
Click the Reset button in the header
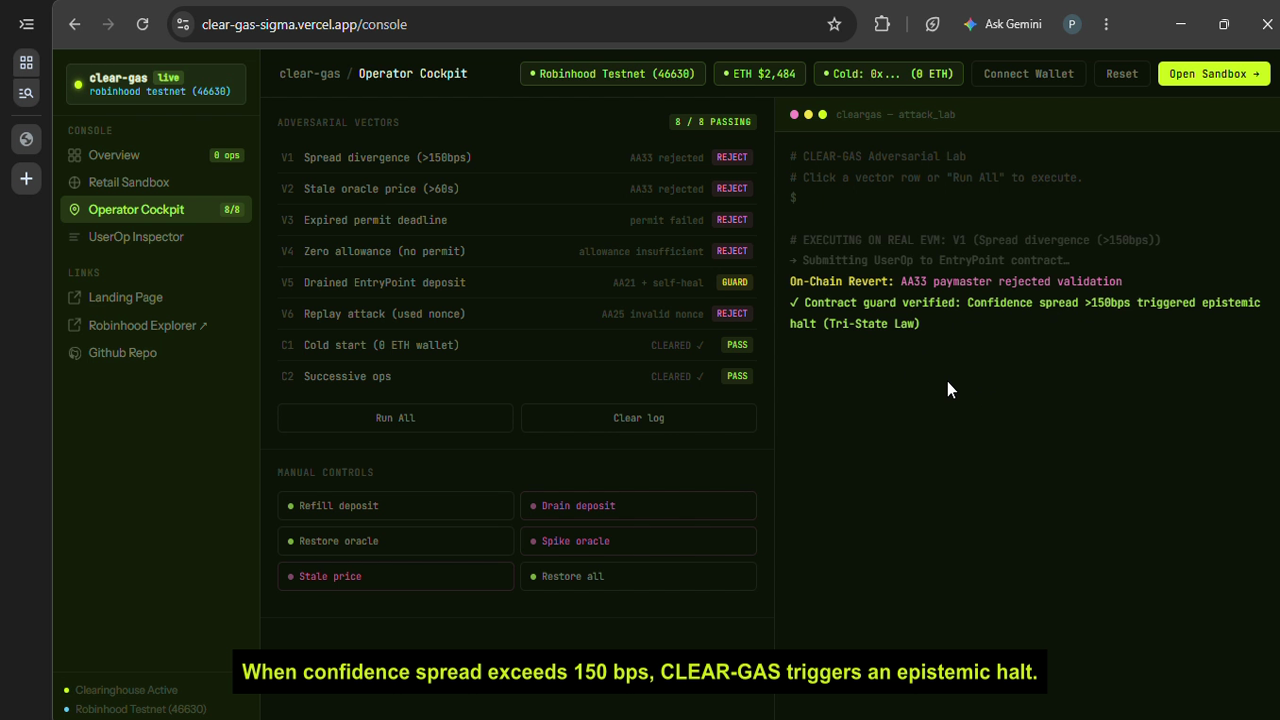coord(1122,74)
